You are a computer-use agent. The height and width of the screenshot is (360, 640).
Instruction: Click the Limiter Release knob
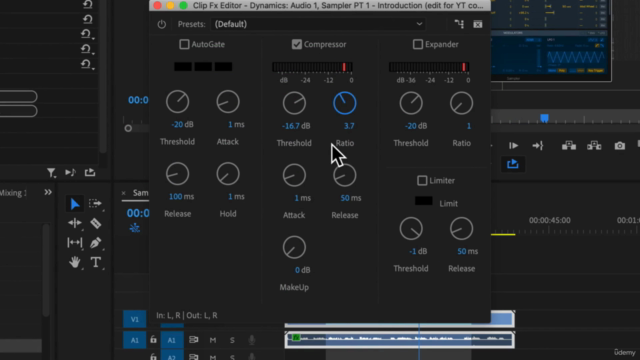point(462,229)
